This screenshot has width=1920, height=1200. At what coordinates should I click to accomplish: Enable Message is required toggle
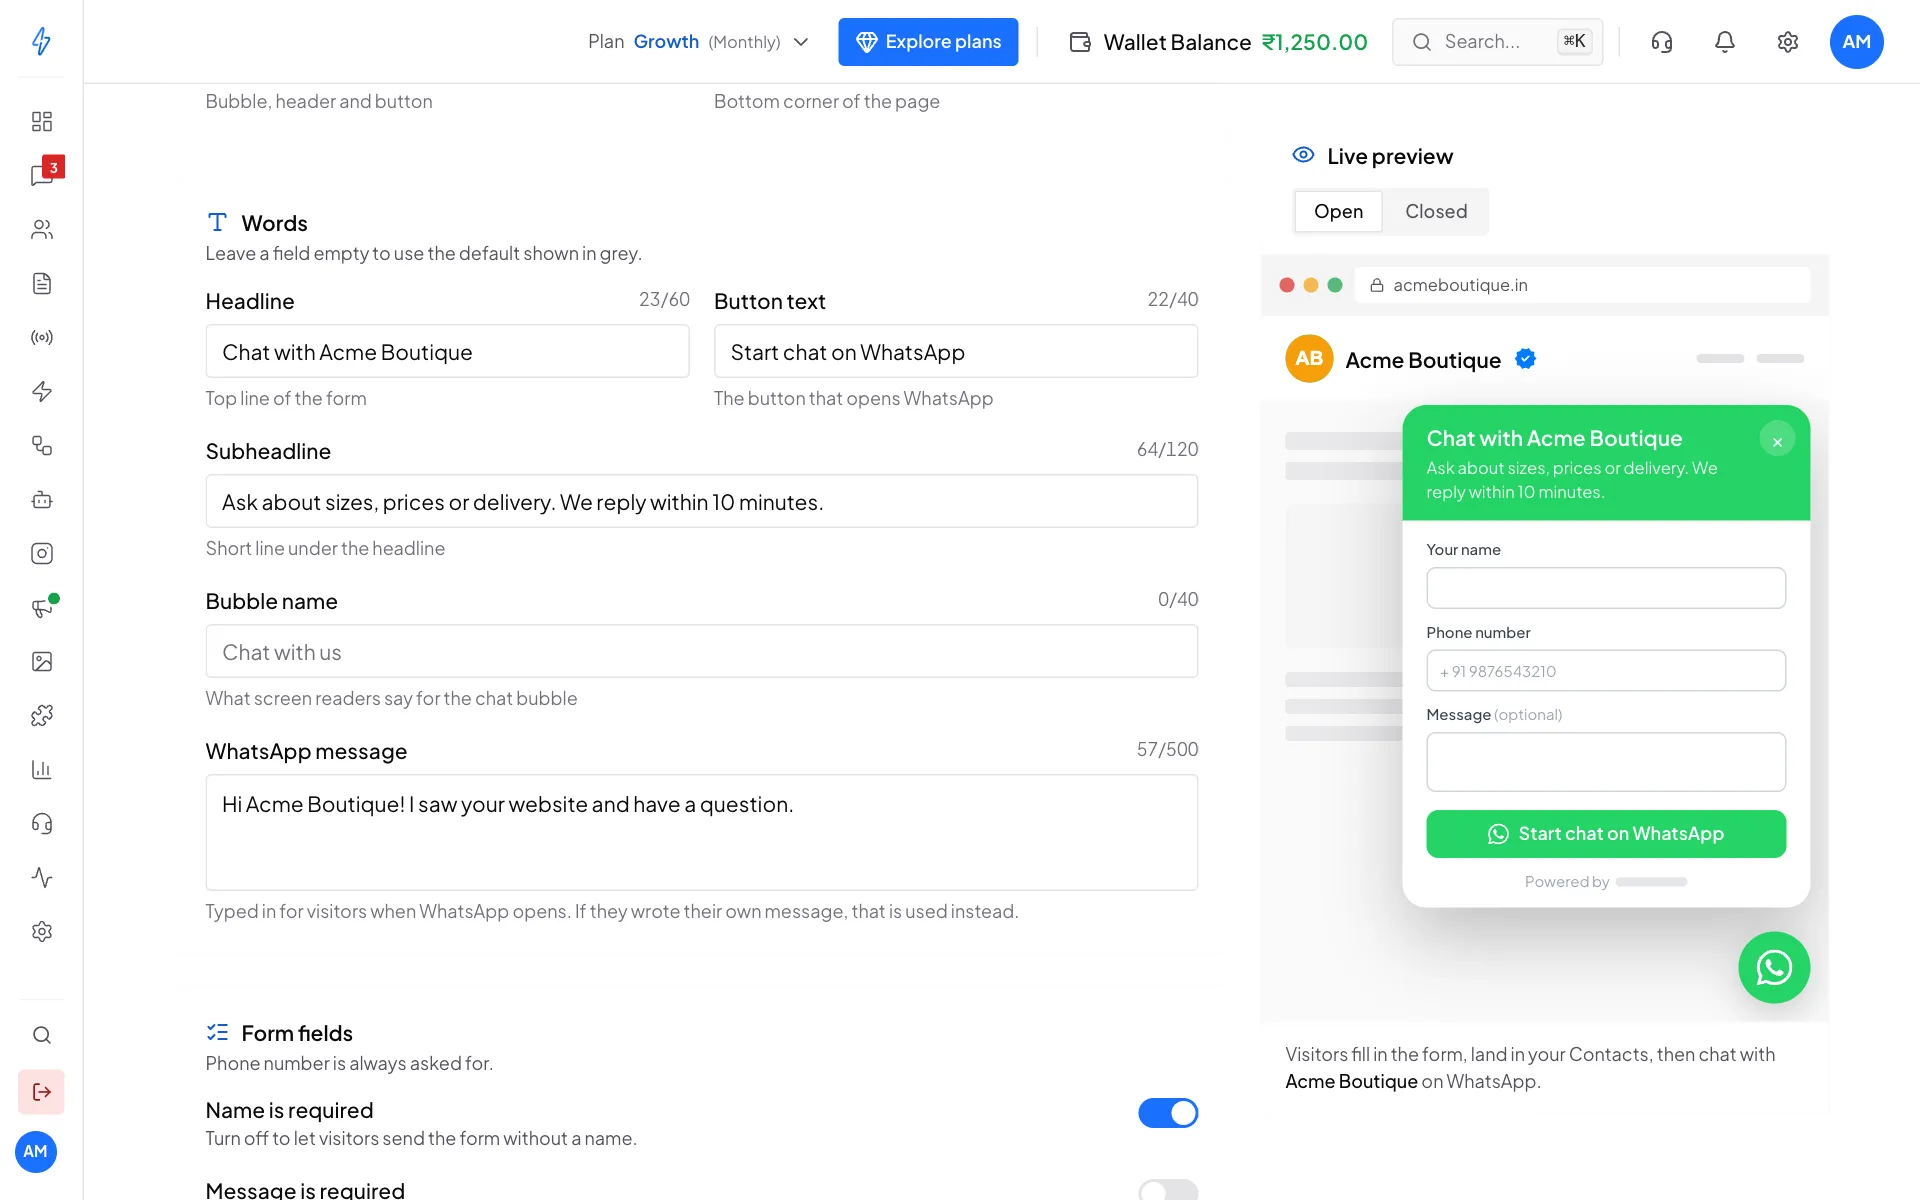tap(1168, 1190)
